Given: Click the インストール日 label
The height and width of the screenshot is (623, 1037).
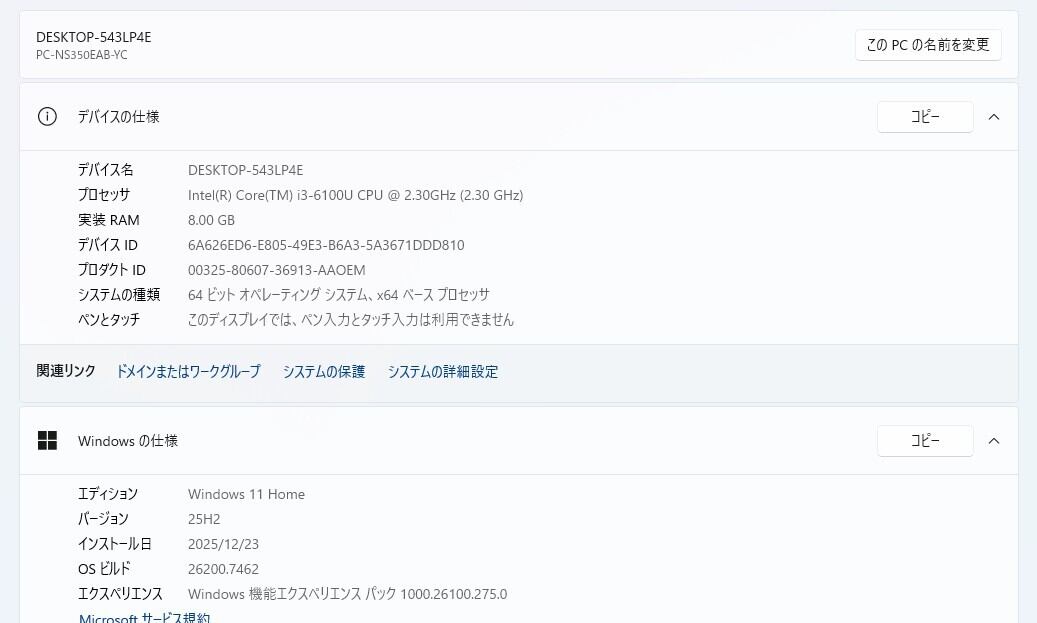Looking at the screenshot, I should click(x=115, y=544).
